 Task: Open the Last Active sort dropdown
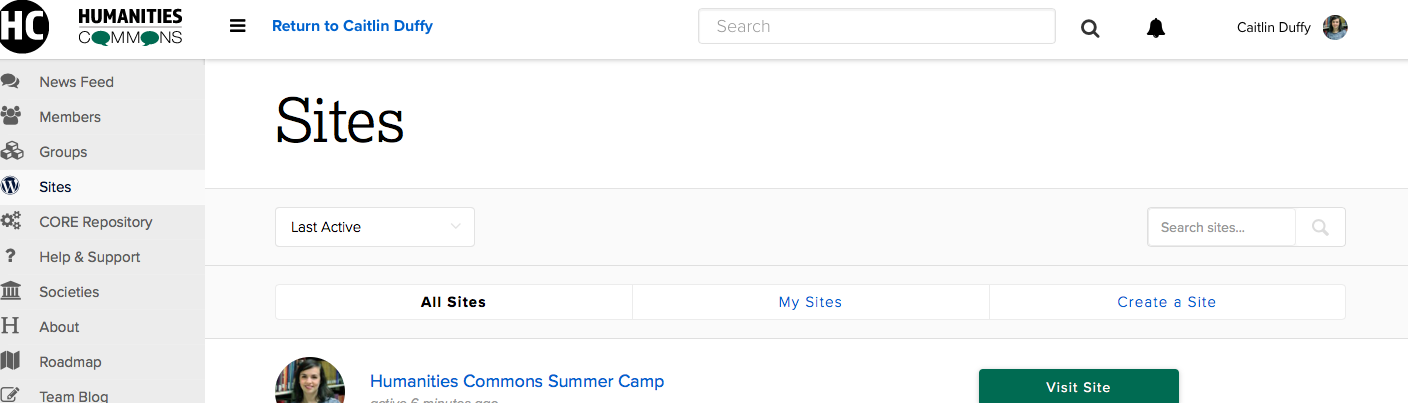click(x=374, y=227)
